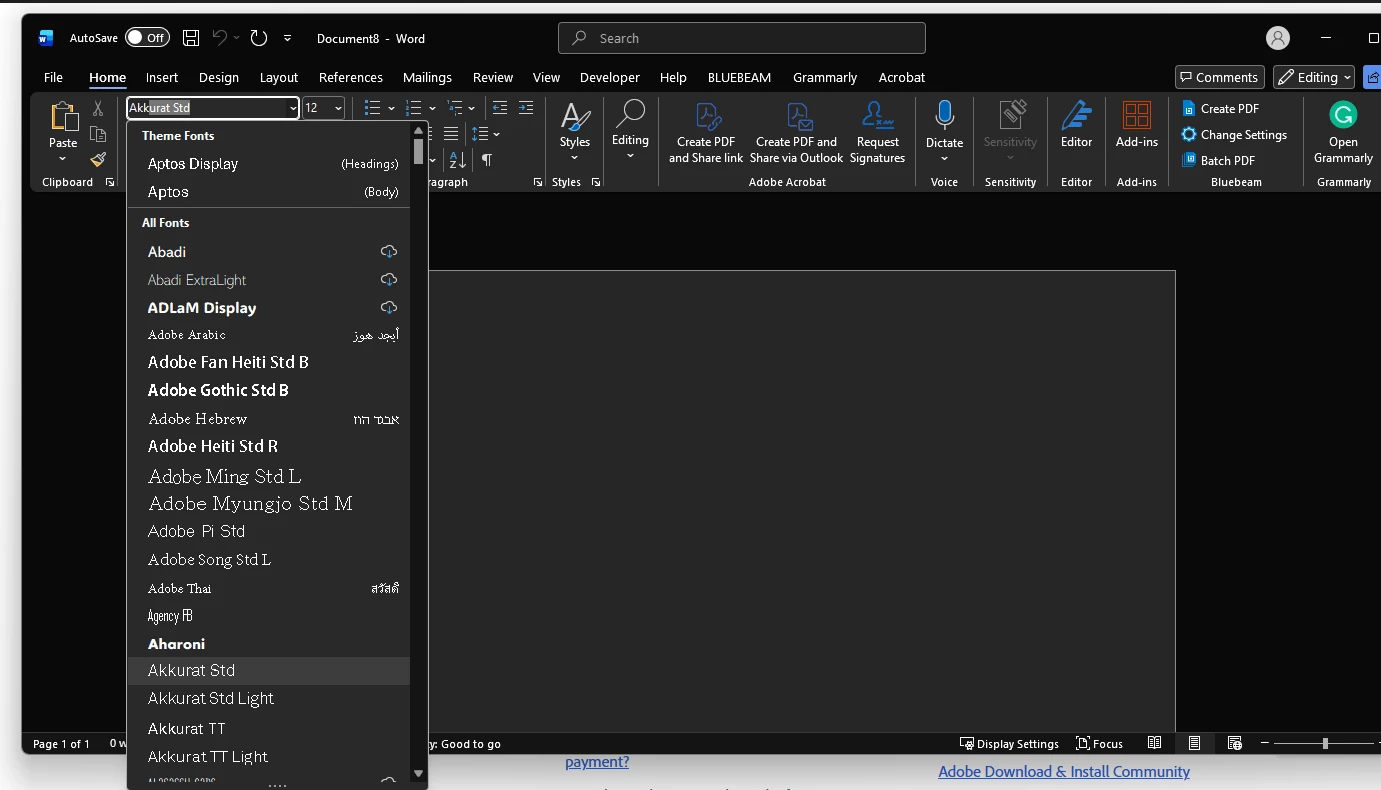This screenshot has width=1381, height=790.
Task: Click the Justify alignment icon
Action: tap(452, 134)
